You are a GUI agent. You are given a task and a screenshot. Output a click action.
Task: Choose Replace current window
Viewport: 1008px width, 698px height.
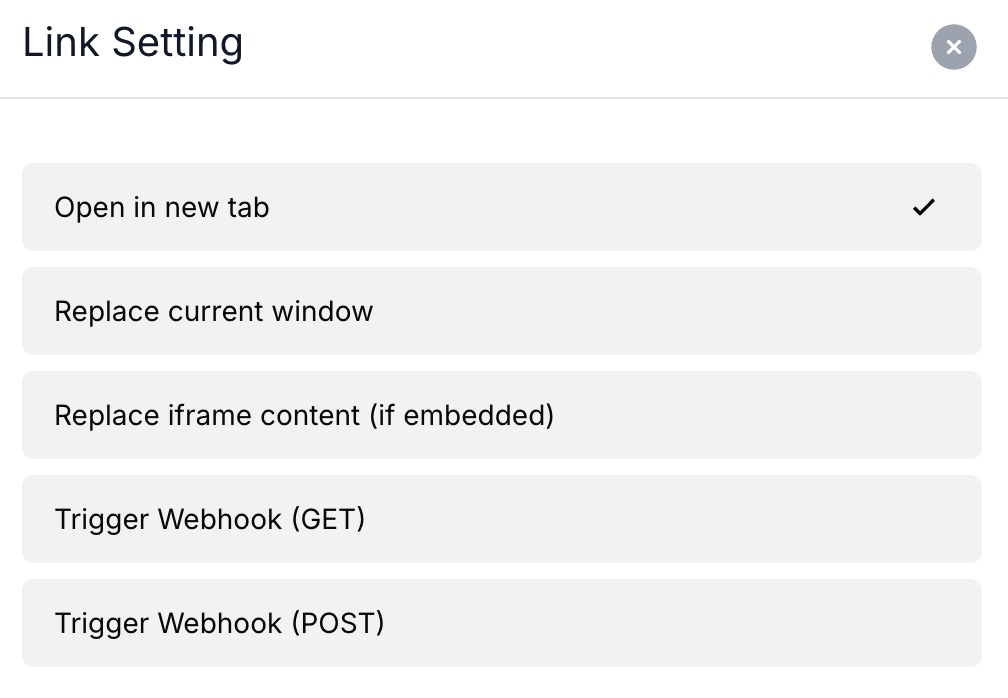point(501,311)
